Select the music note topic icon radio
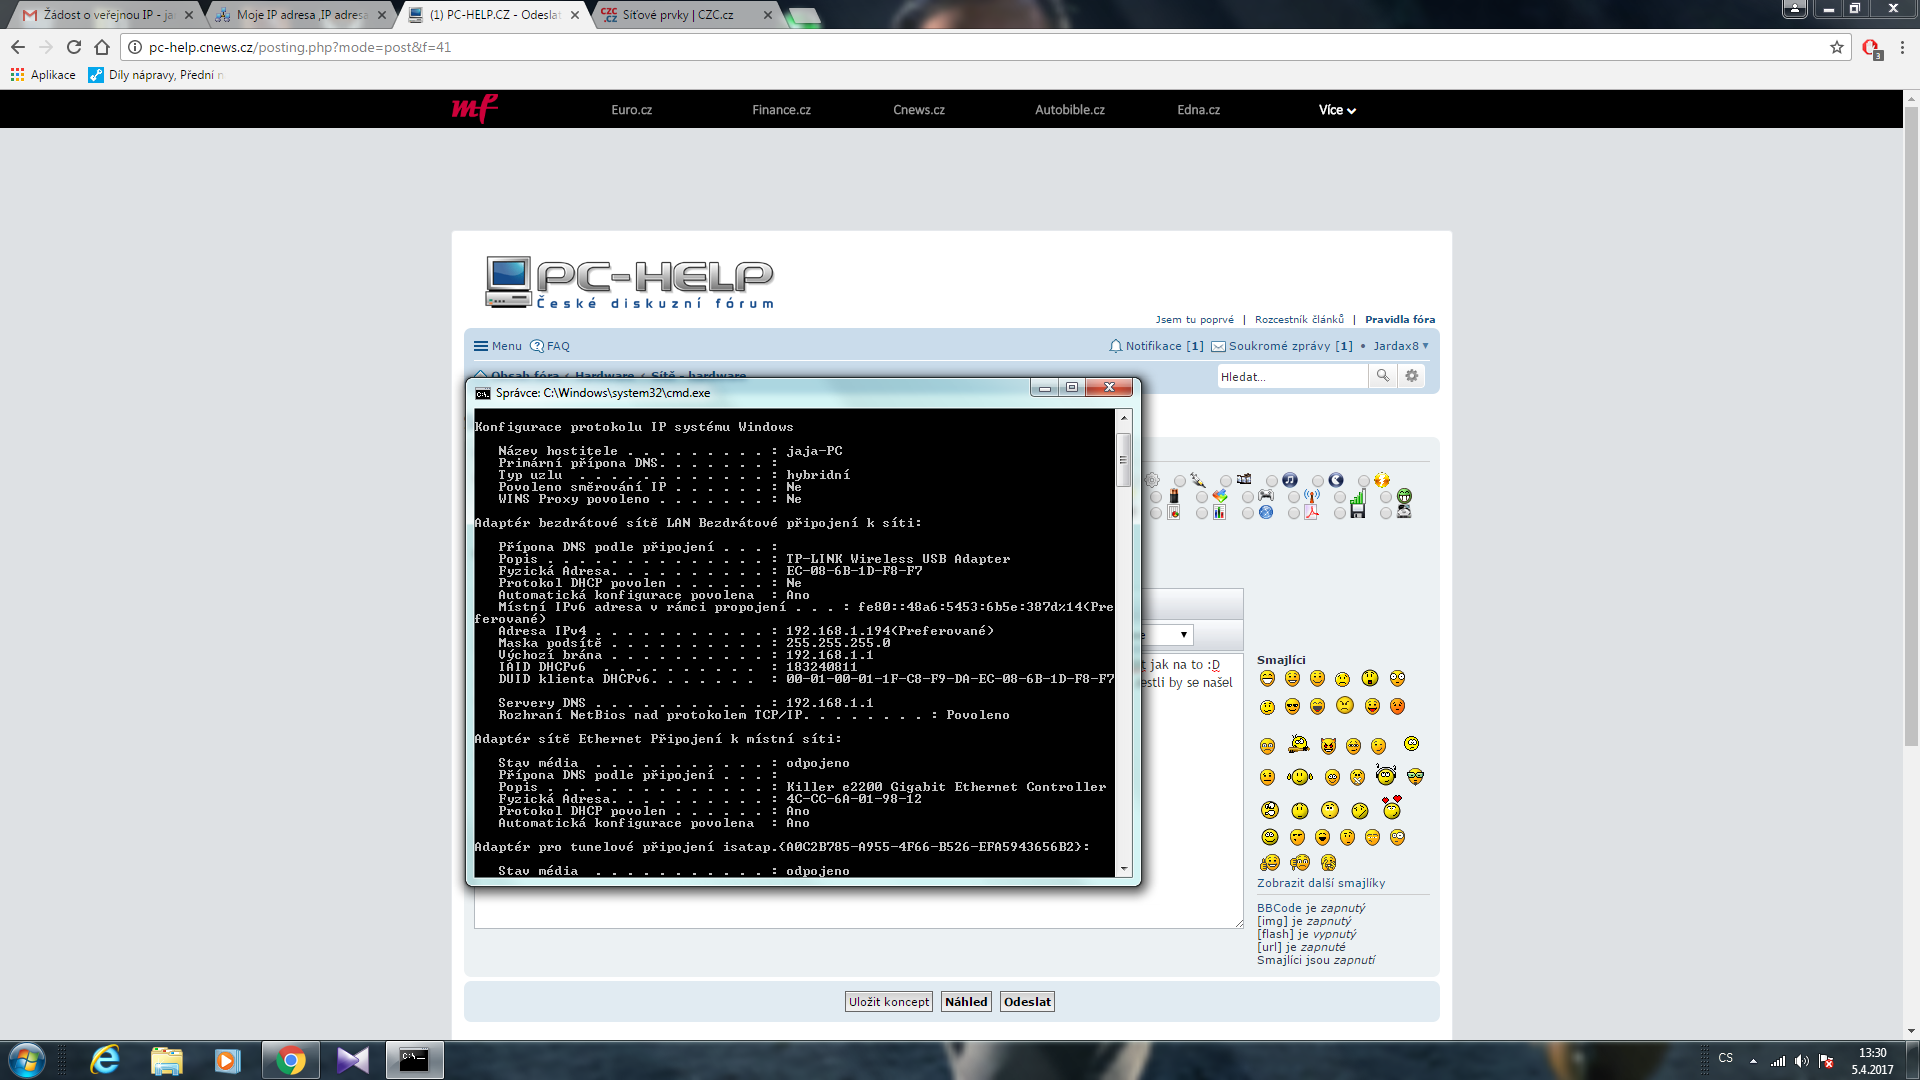Viewport: 1920px width, 1080px height. [x=1272, y=481]
